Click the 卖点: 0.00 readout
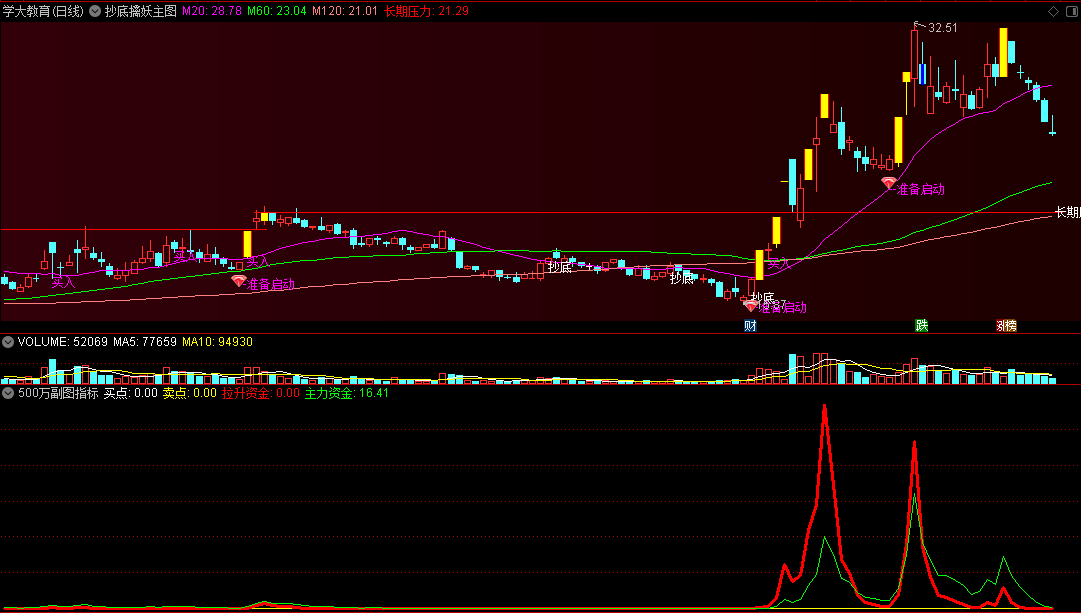 pyautogui.click(x=190, y=393)
